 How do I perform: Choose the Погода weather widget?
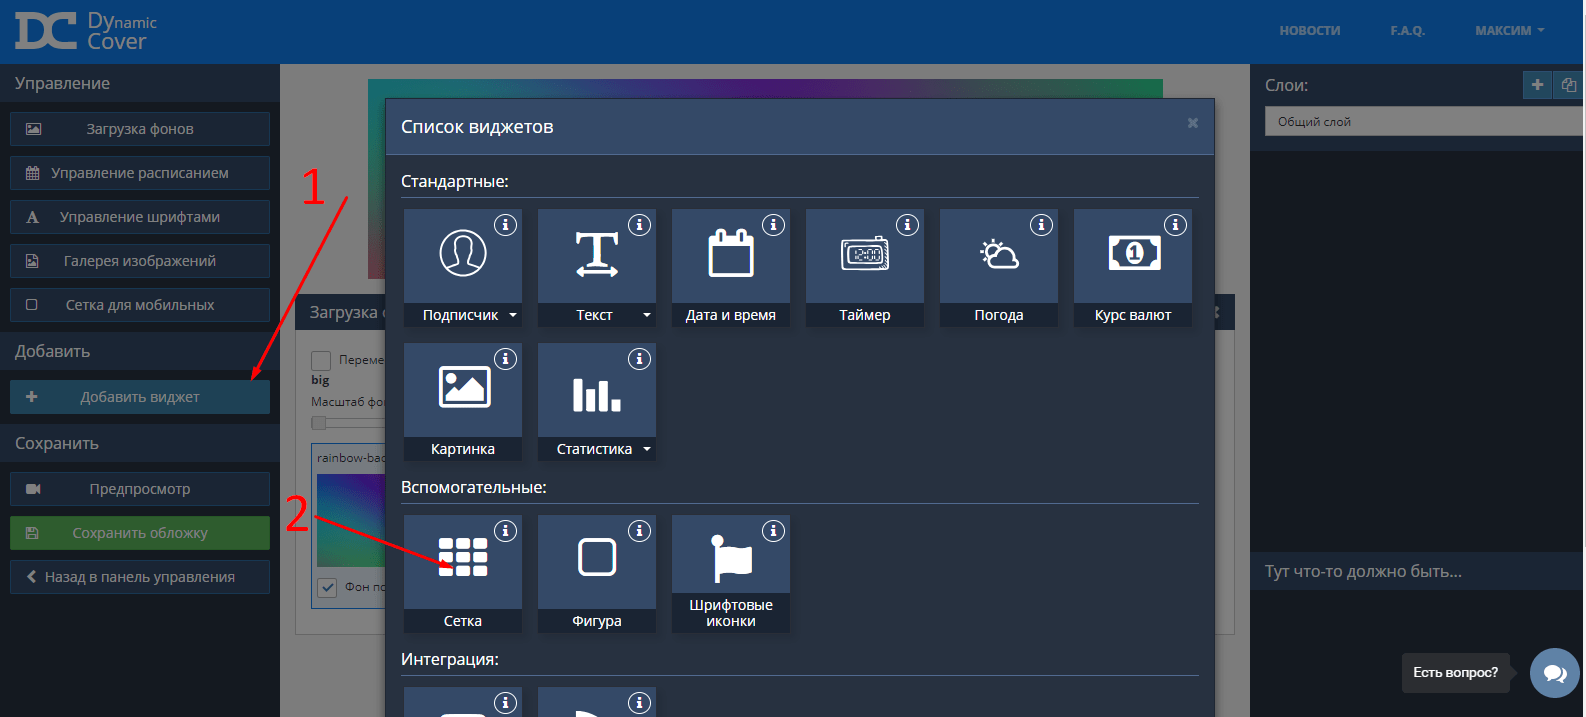(x=998, y=256)
